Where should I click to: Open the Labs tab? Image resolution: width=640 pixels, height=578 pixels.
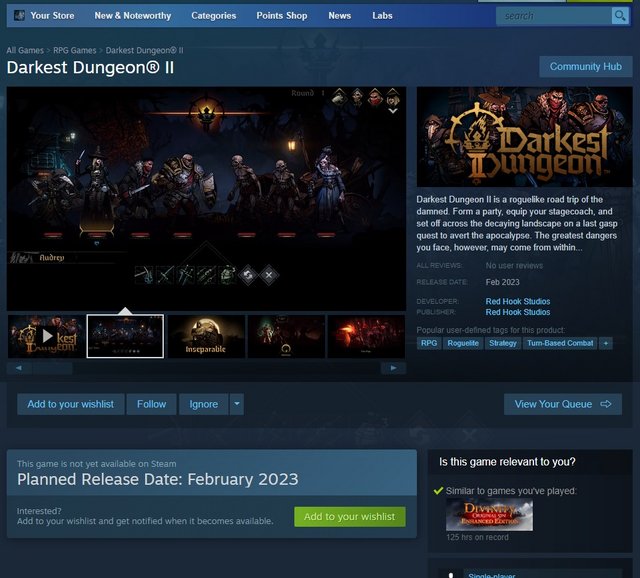pyautogui.click(x=382, y=16)
